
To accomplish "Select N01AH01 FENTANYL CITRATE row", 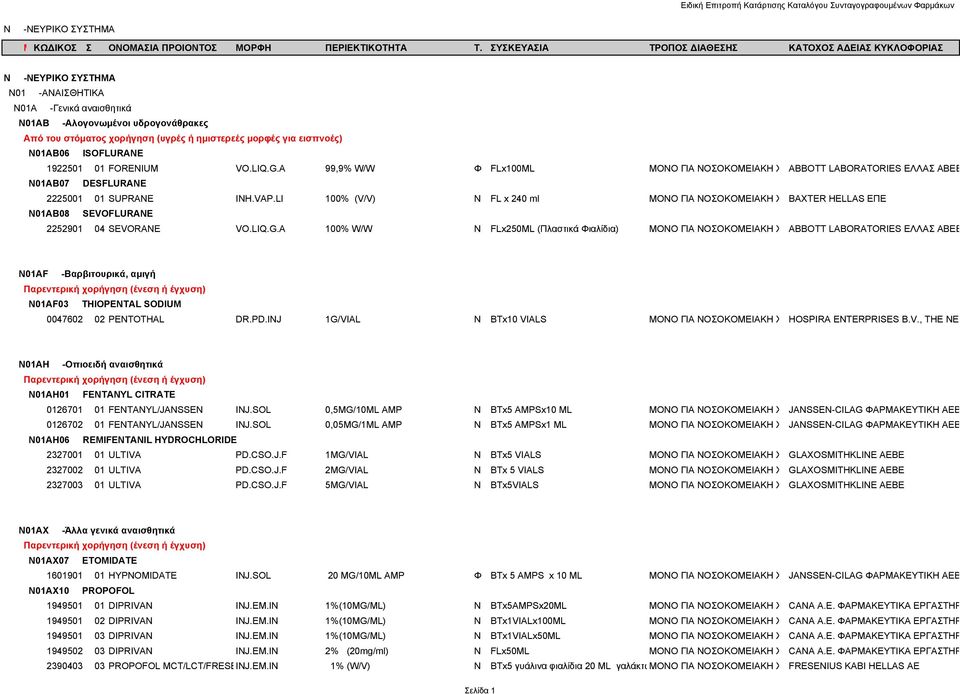I will point(102,395).
